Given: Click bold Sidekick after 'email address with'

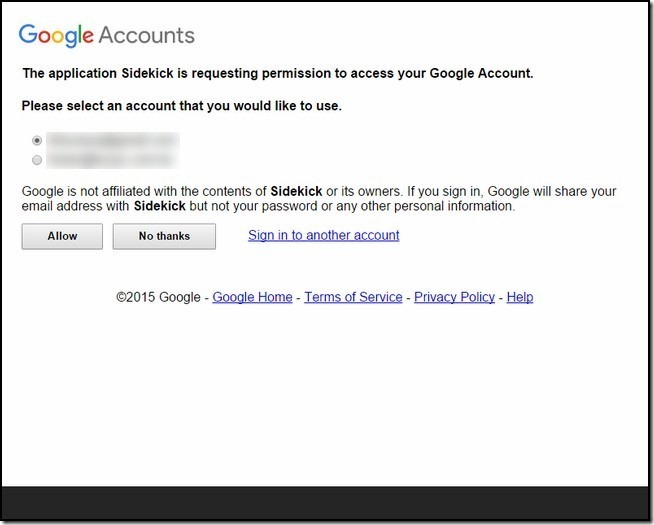Looking at the screenshot, I should (x=160, y=206).
